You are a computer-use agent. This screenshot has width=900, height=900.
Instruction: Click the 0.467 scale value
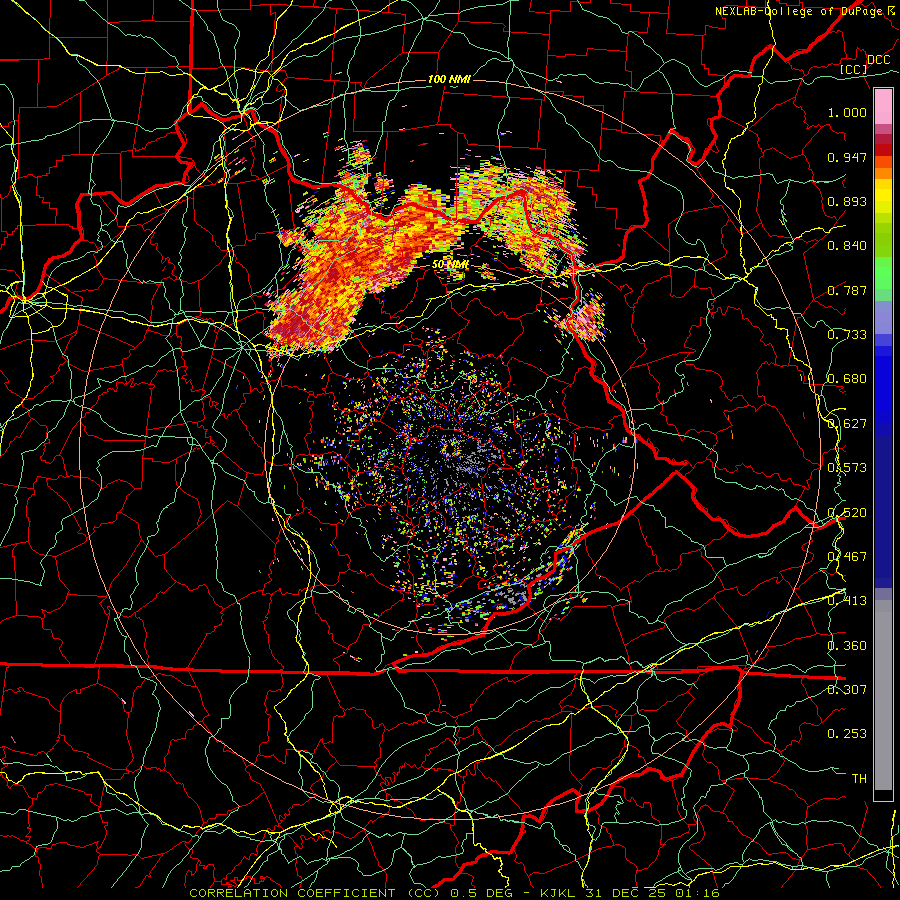click(x=847, y=557)
